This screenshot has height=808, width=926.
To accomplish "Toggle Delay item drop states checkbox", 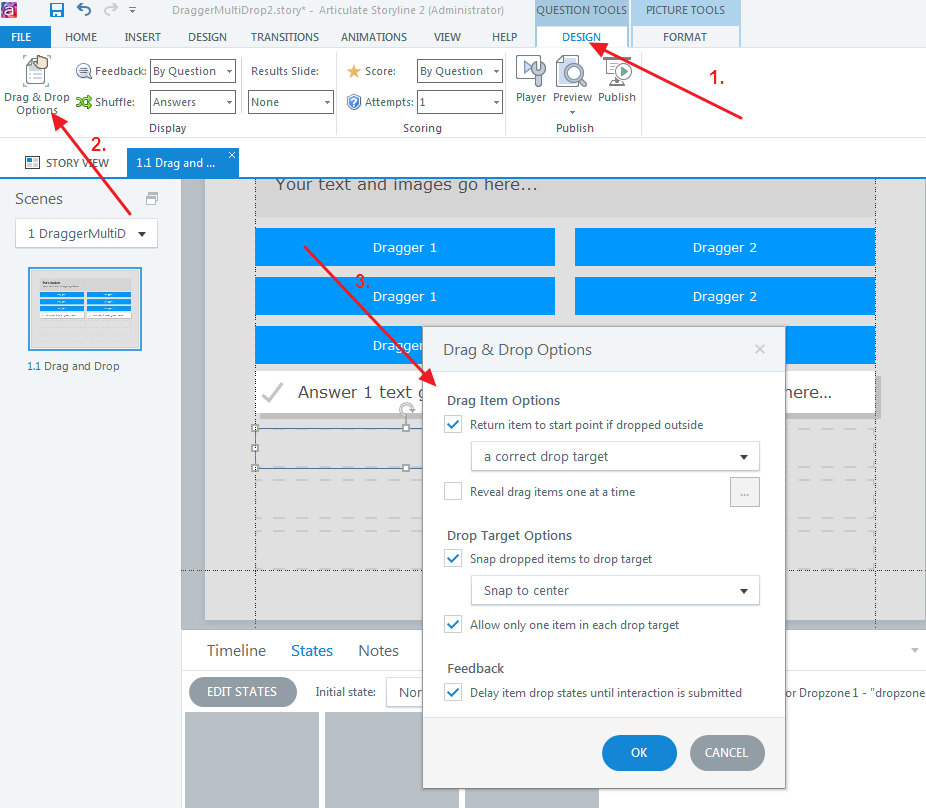I will 454,693.
